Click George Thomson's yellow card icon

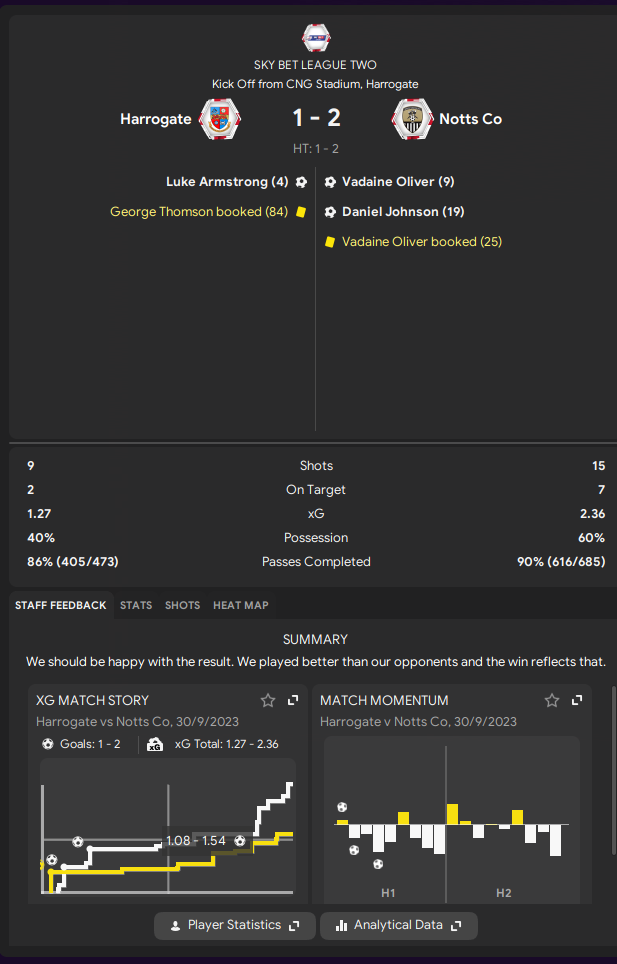point(301,212)
